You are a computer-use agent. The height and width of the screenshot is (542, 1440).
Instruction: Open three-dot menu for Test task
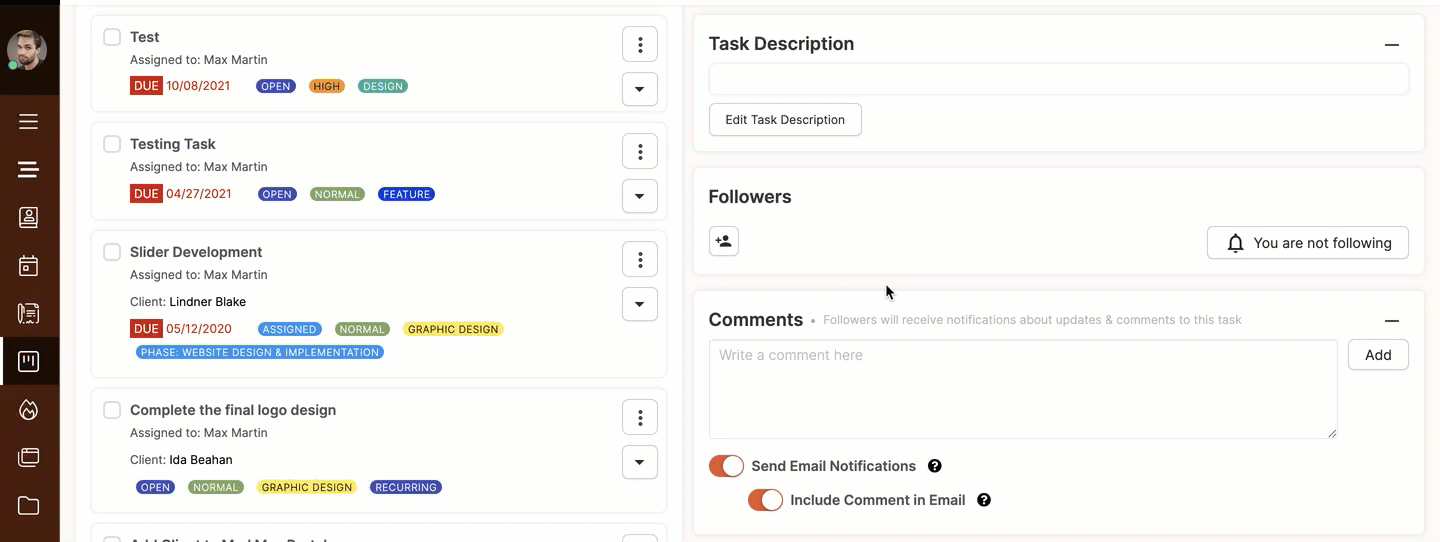pyautogui.click(x=640, y=44)
